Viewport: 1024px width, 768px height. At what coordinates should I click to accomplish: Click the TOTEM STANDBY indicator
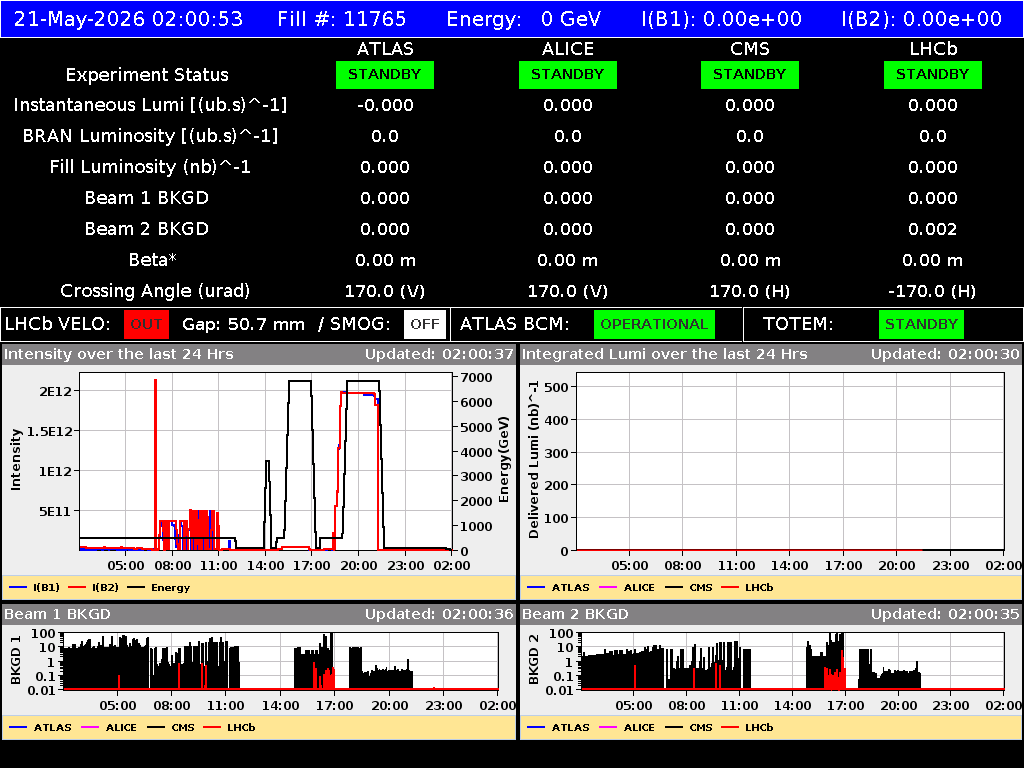pyautogui.click(x=921, y=324)
